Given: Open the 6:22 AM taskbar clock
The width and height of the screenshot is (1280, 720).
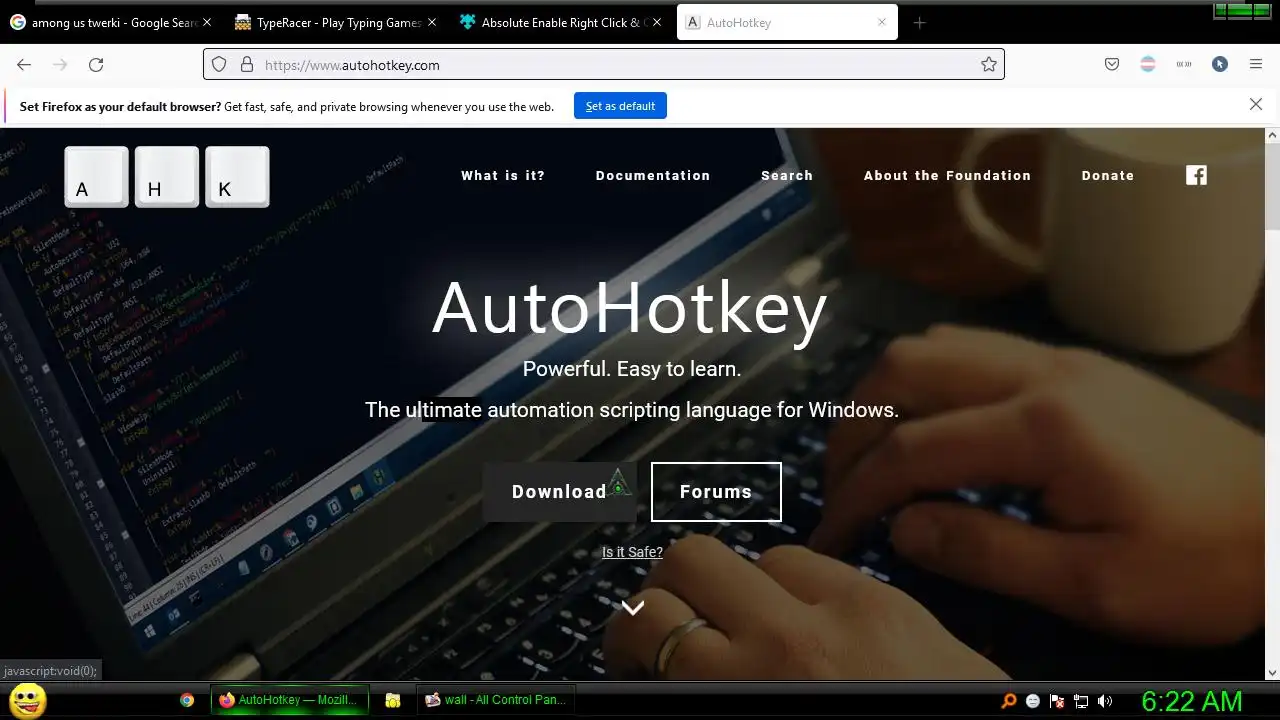Looking at the screenshot, I should (1192, 701).
